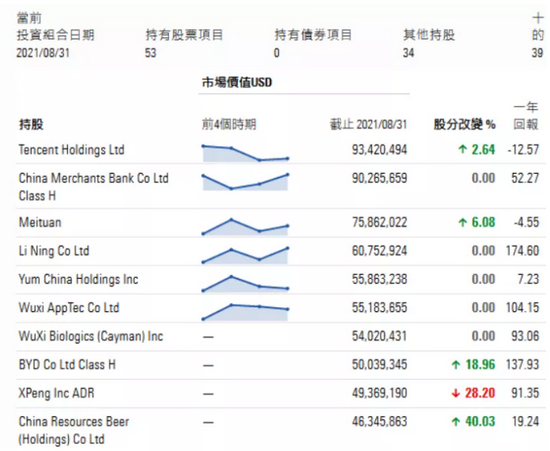Click the market value 93,420,494
The height and width of the screenshot is (451, 550).
pyautogui.click(x=380, y=150)
